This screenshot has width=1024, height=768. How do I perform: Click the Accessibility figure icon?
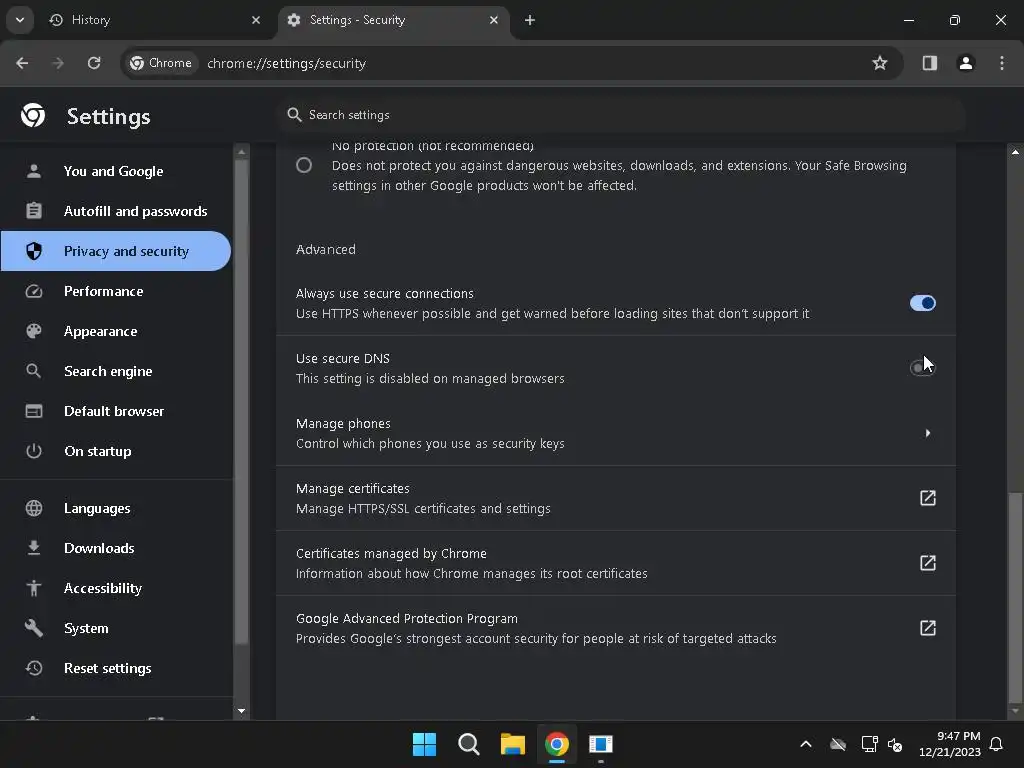[34, 588]
